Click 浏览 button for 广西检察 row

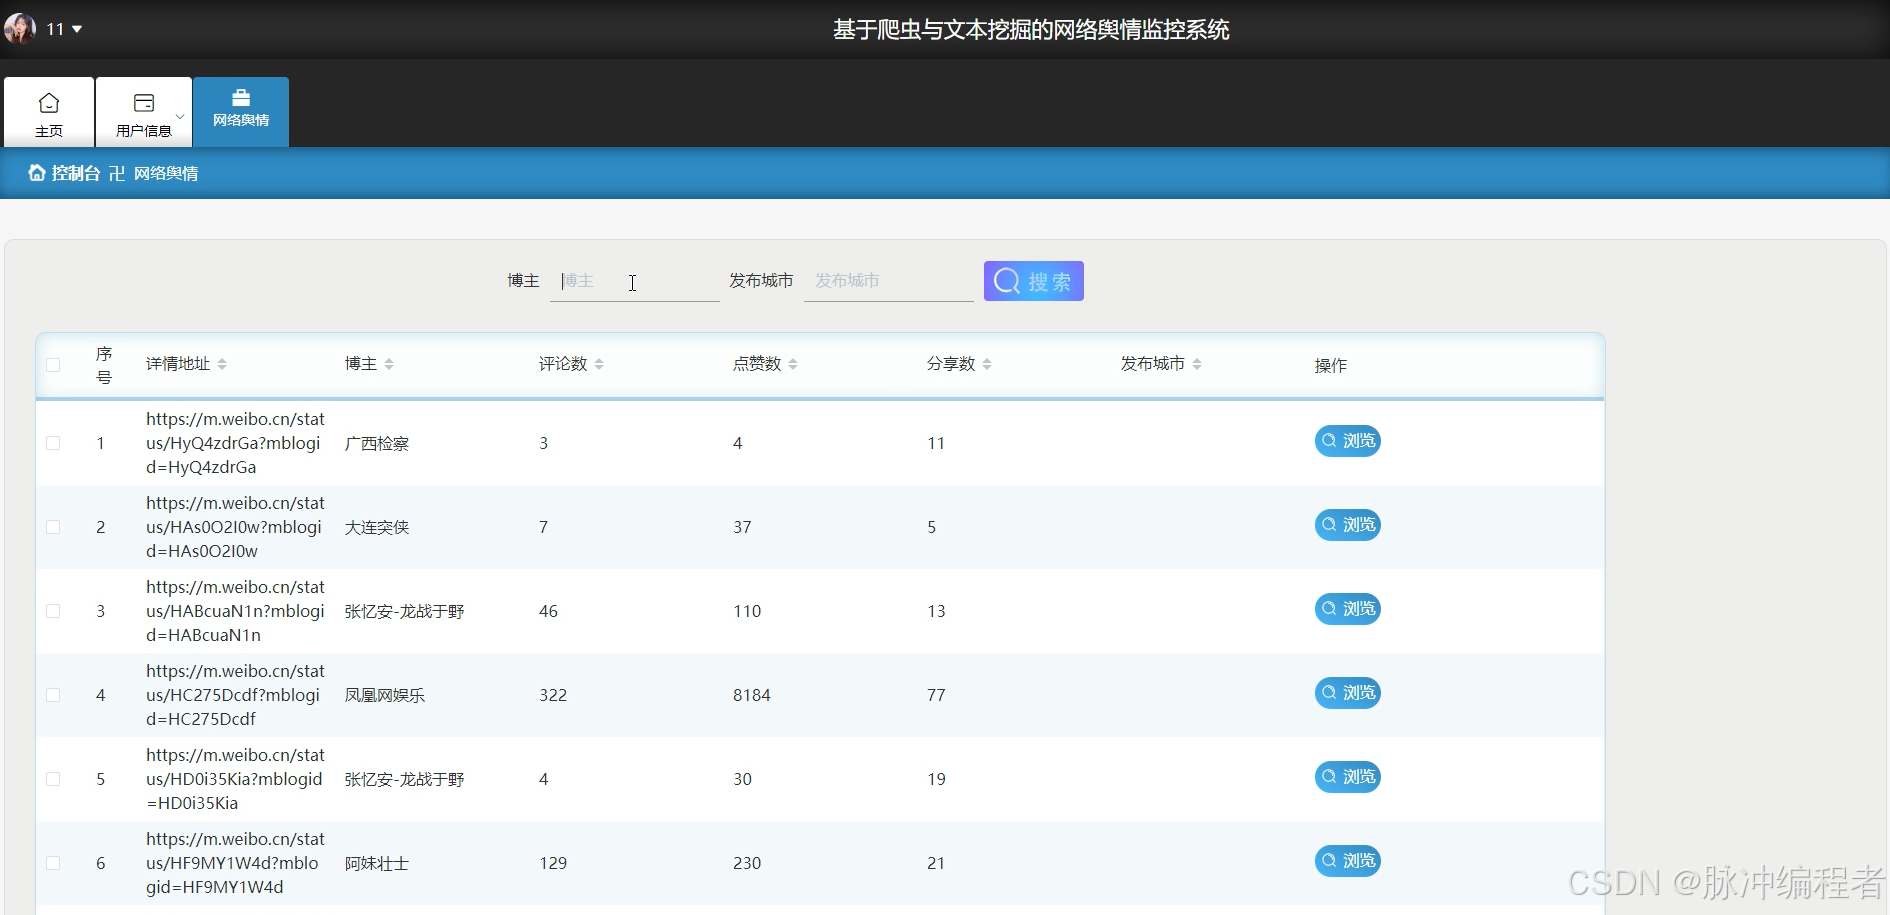[1348, 441]
